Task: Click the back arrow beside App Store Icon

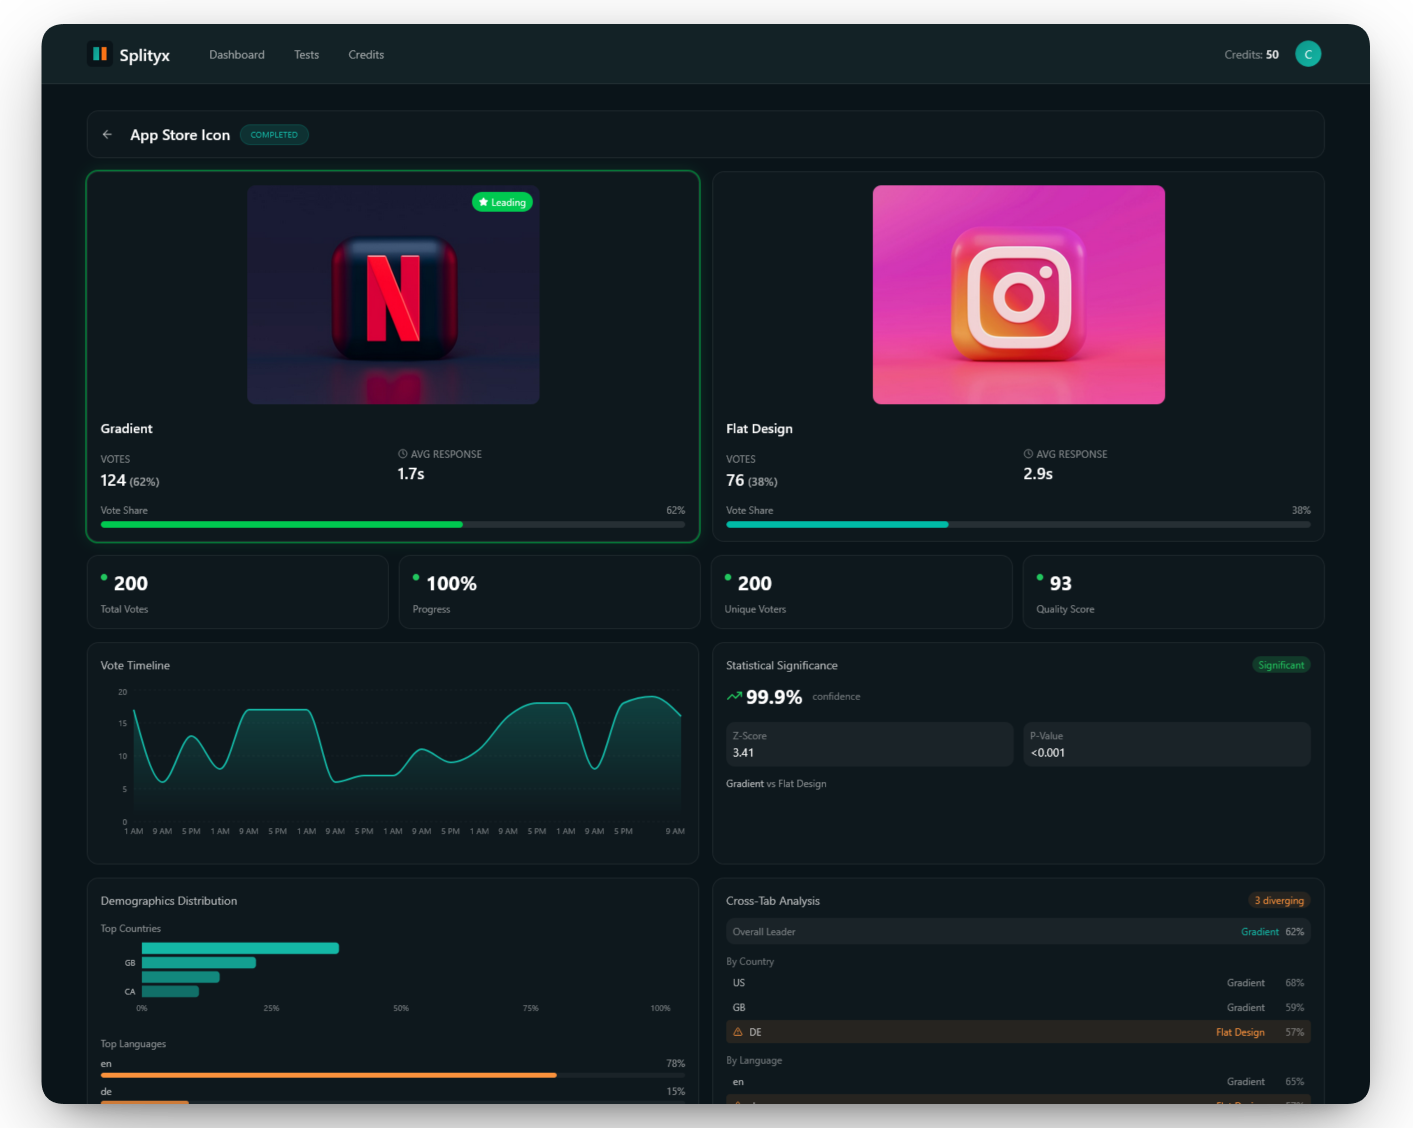Action: point(107,134)
